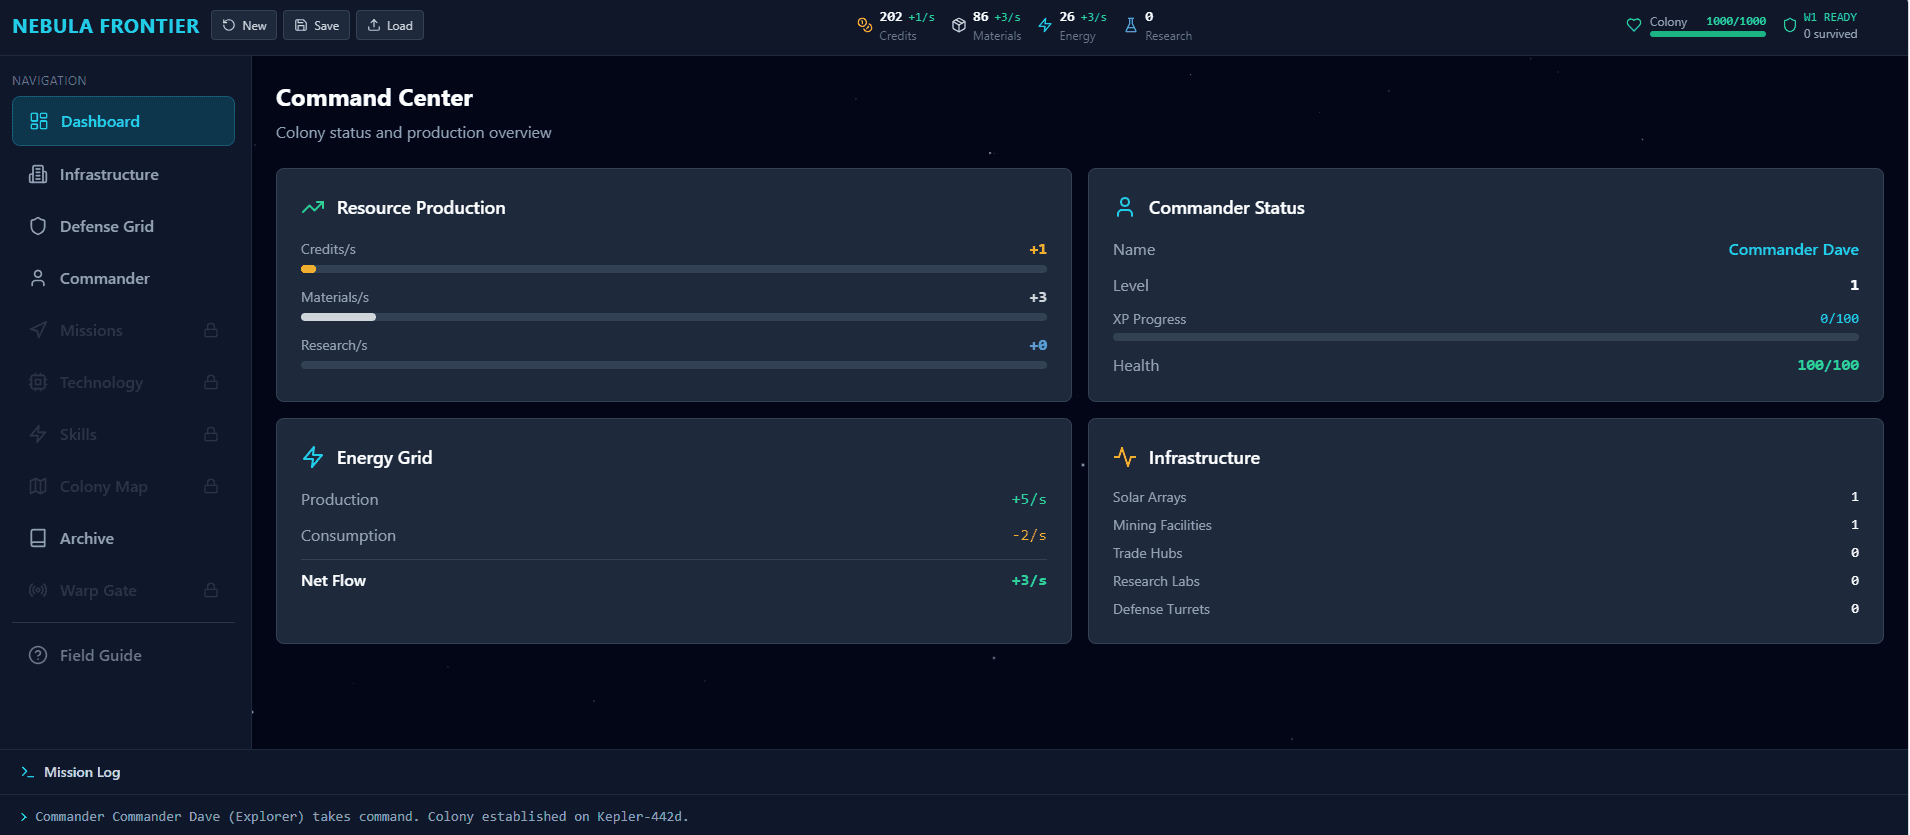The height and width of the screenshot is (835, 1910).
Task: Click the lock icon beside Technology
Action: (x=211, y=382)
